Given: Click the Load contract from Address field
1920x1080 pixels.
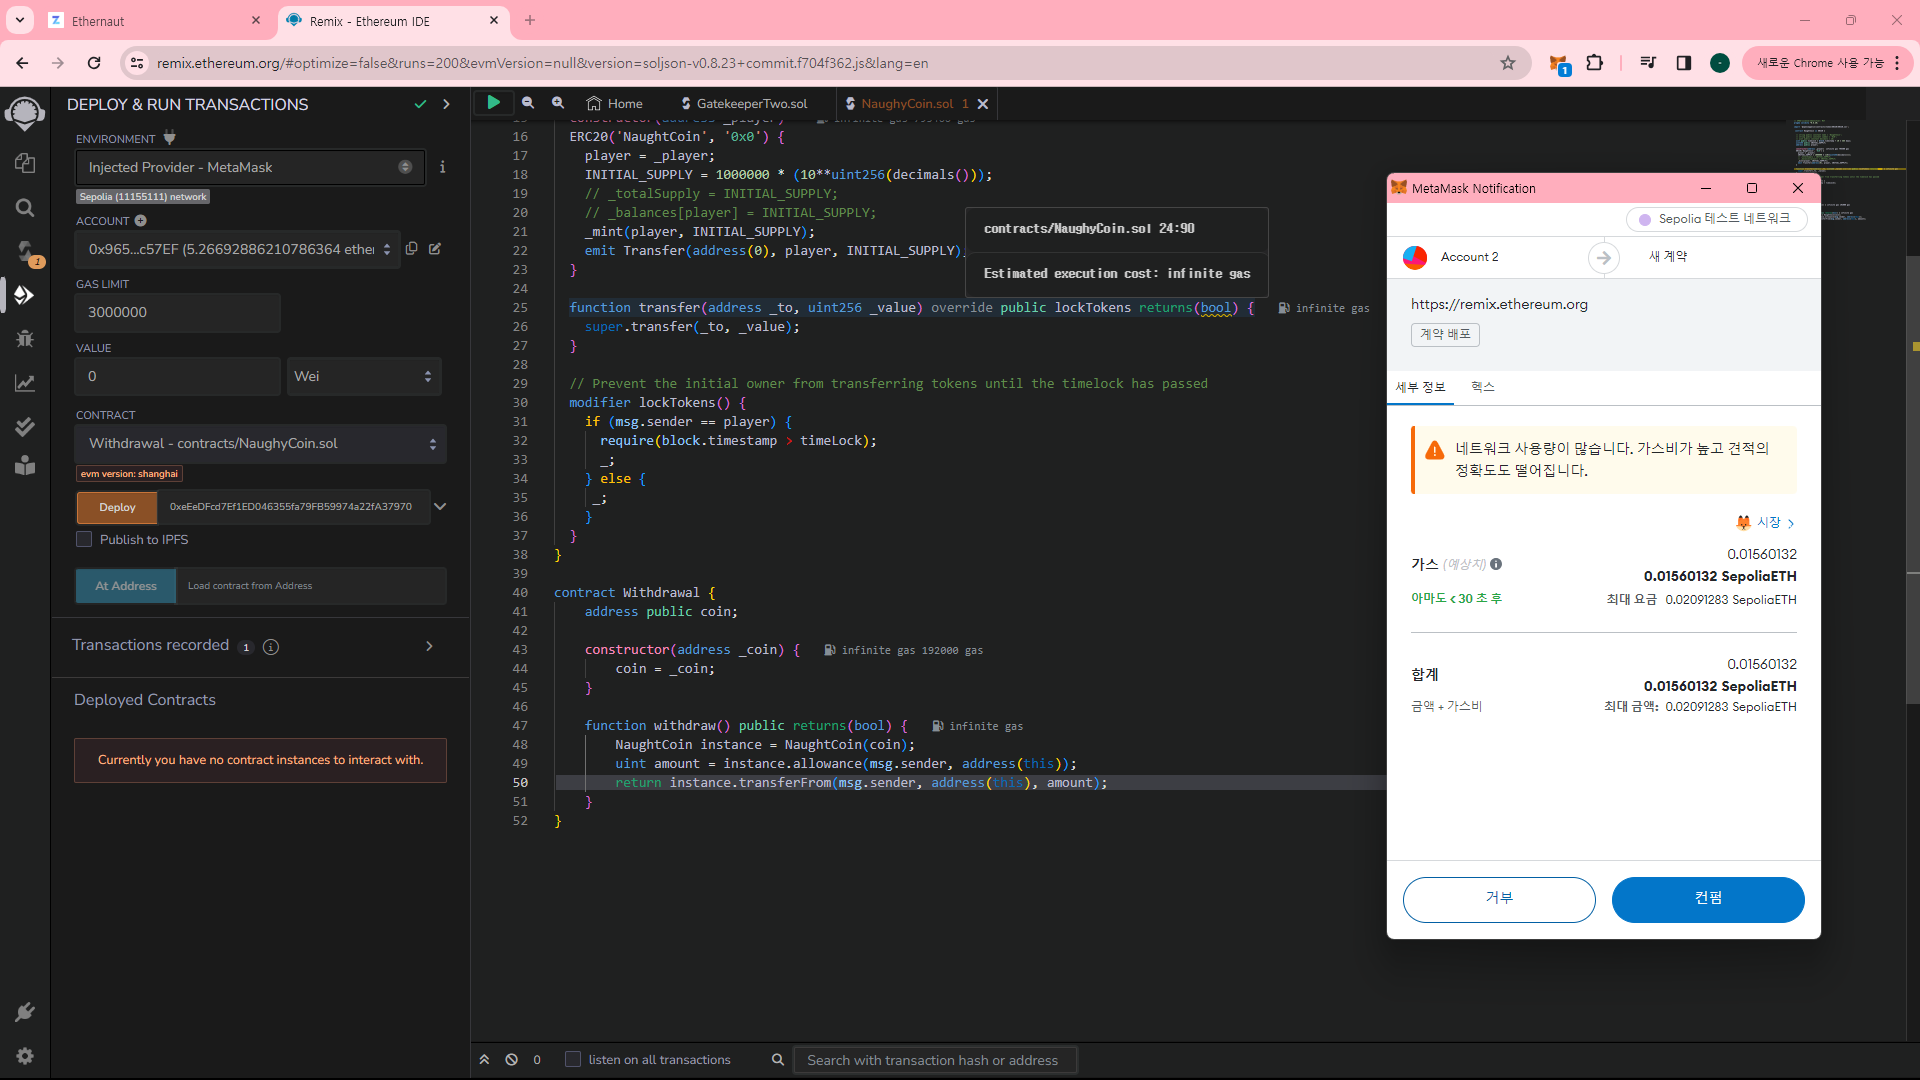Looking at the screenshot, I should (311, 586).
